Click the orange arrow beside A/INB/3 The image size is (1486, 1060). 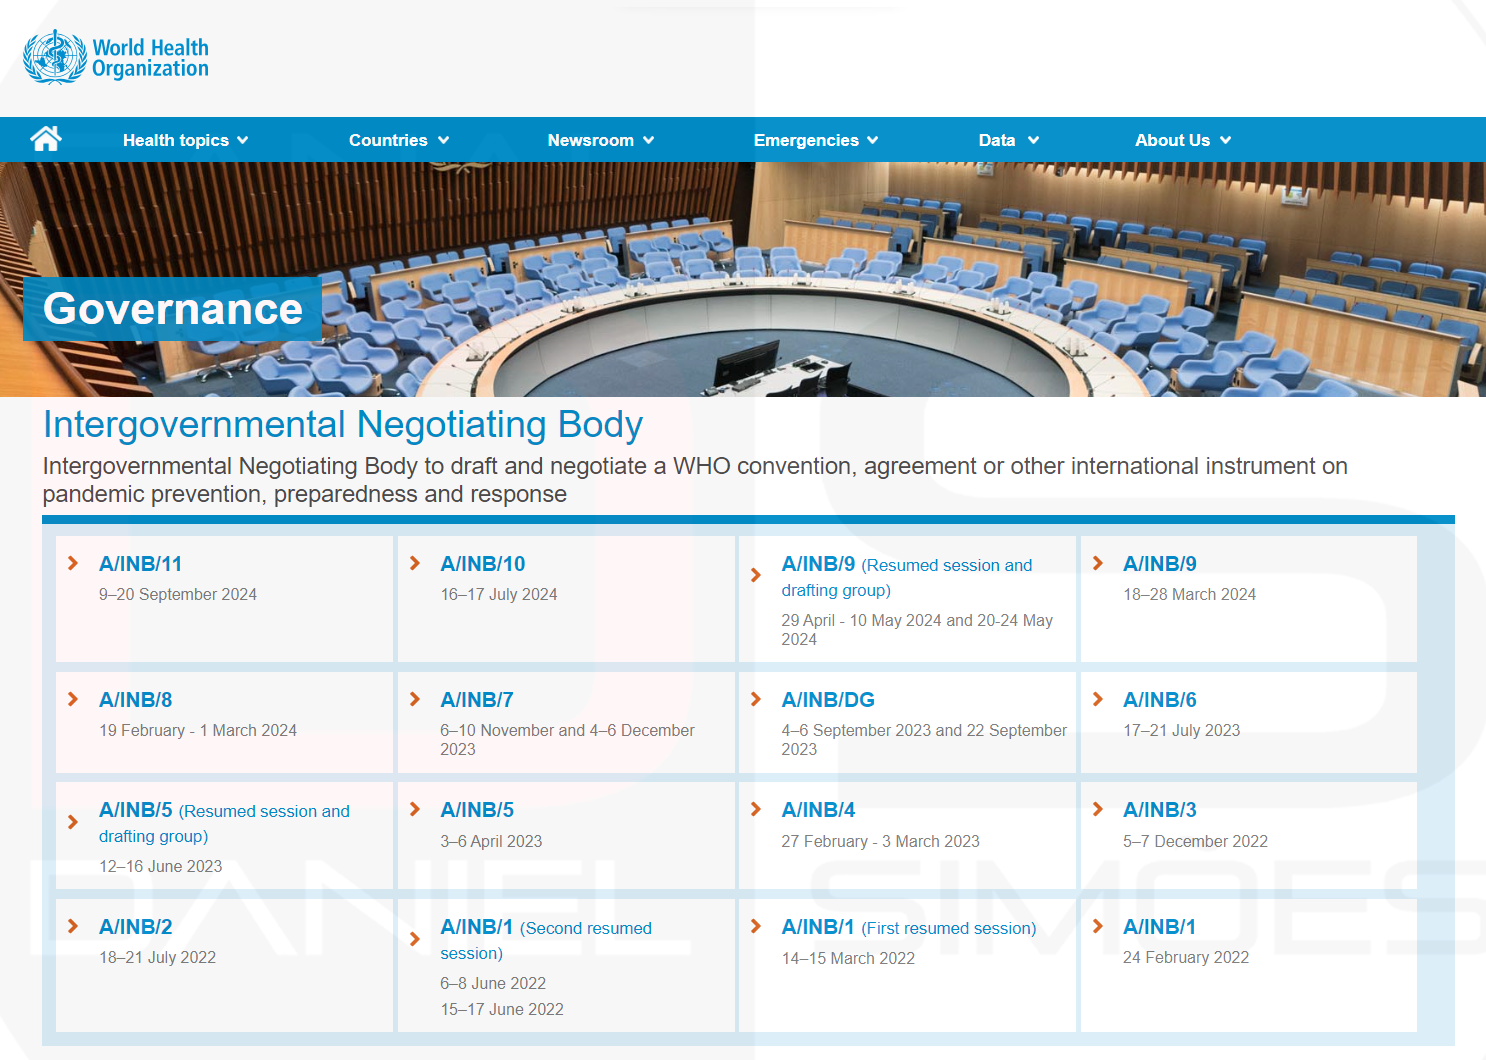point(1098,809)
